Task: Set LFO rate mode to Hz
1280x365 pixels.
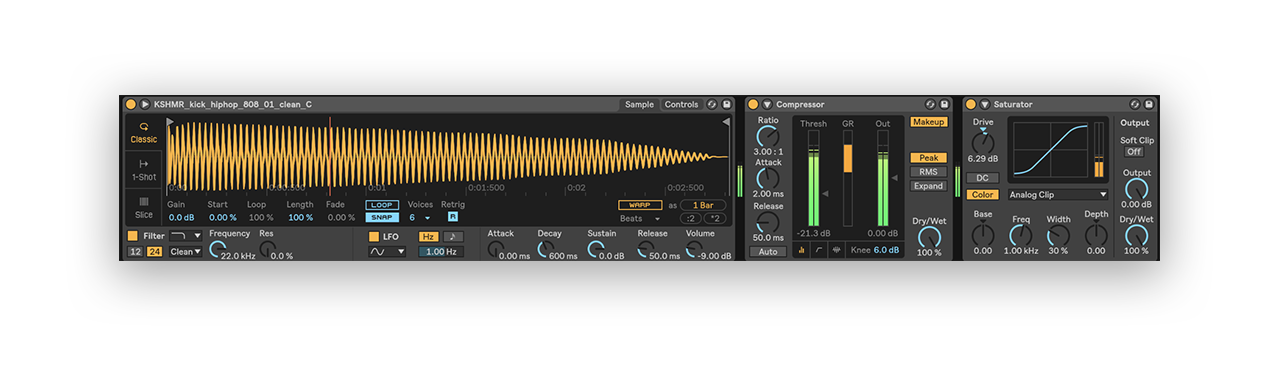Action: tap(428, 237)
